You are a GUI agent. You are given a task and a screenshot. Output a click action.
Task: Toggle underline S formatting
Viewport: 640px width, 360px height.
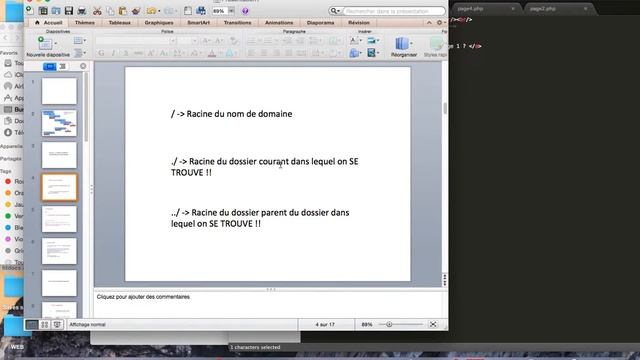click(126, 53)
